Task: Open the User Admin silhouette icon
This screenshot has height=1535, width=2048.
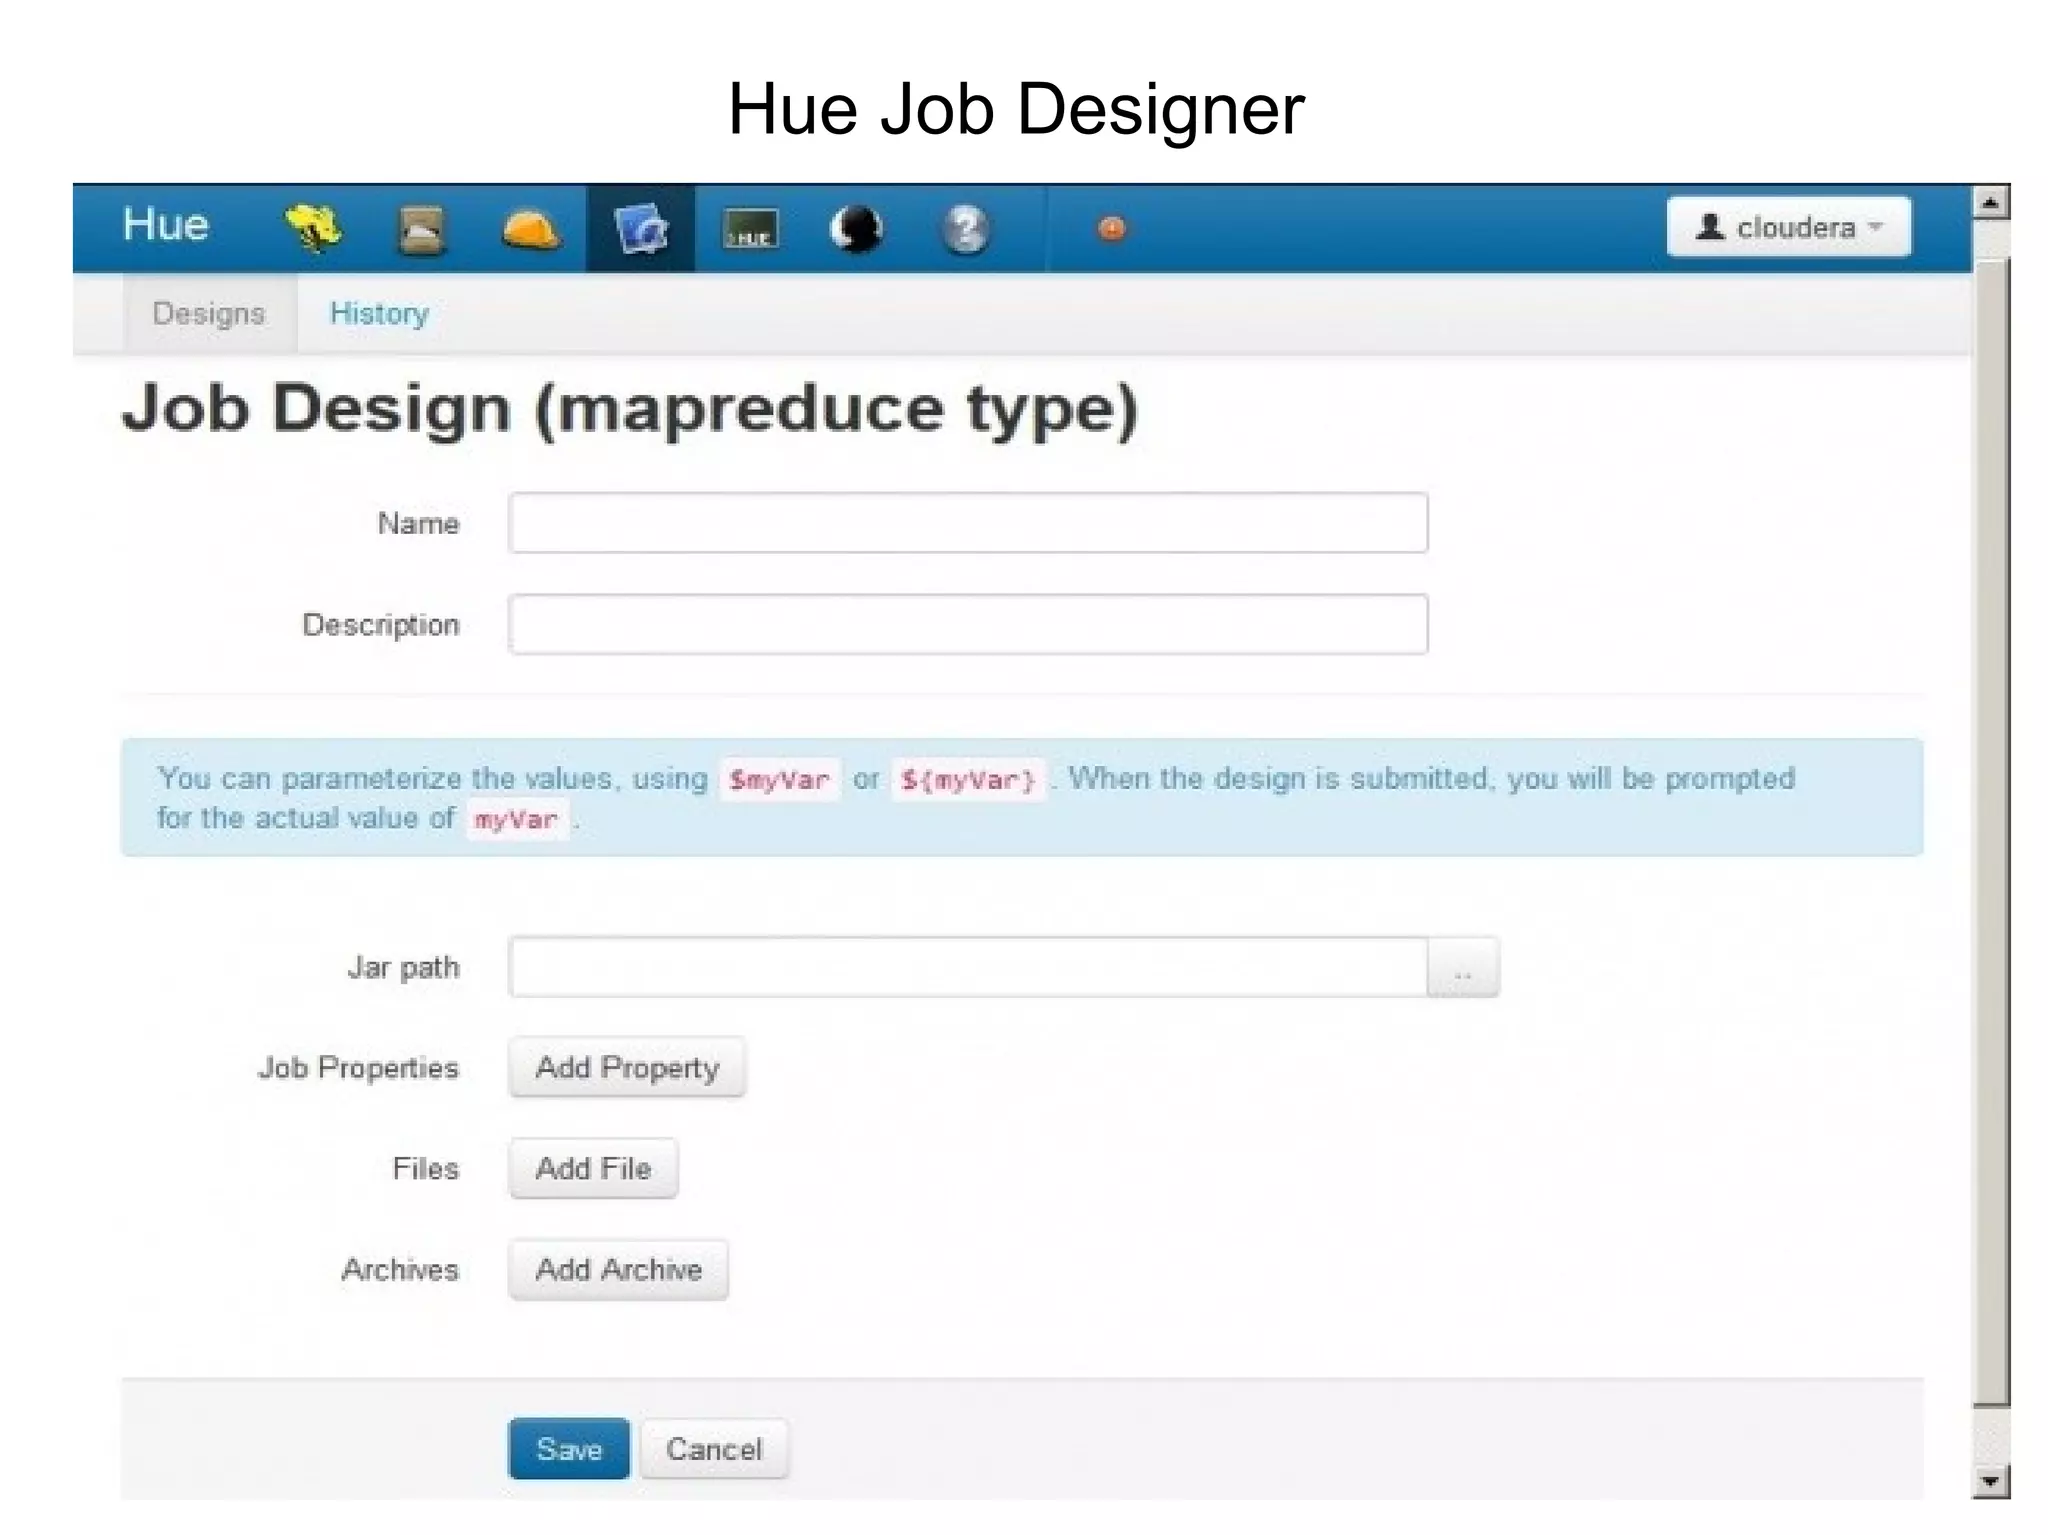Action: [x=857, y=229]
